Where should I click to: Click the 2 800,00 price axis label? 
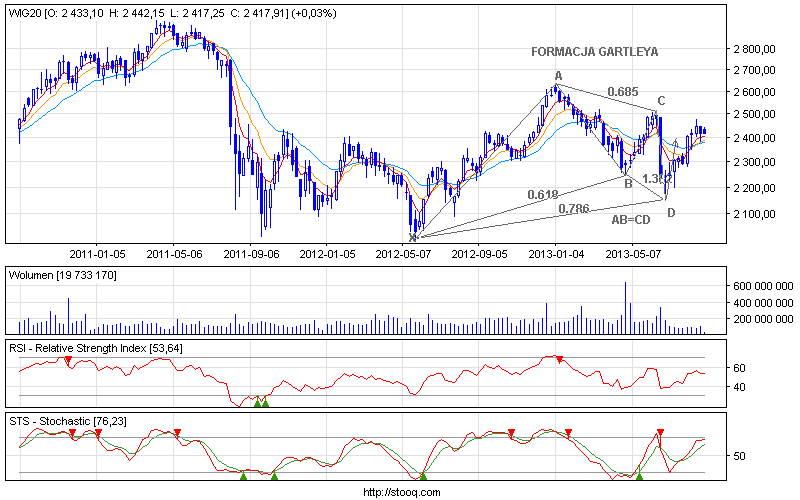(x=754, y=49)
